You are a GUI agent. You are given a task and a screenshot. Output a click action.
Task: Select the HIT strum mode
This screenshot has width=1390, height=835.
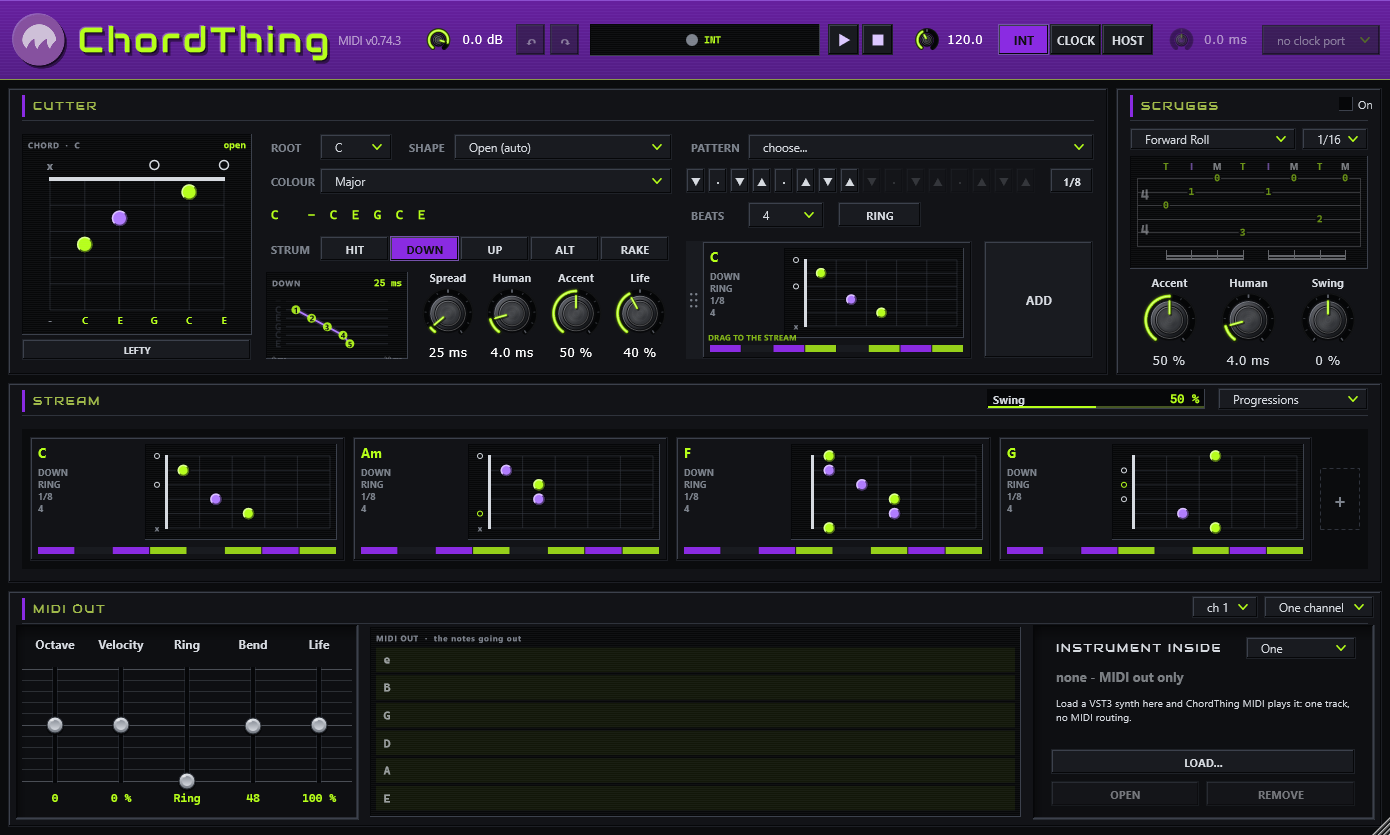point(355,249)
